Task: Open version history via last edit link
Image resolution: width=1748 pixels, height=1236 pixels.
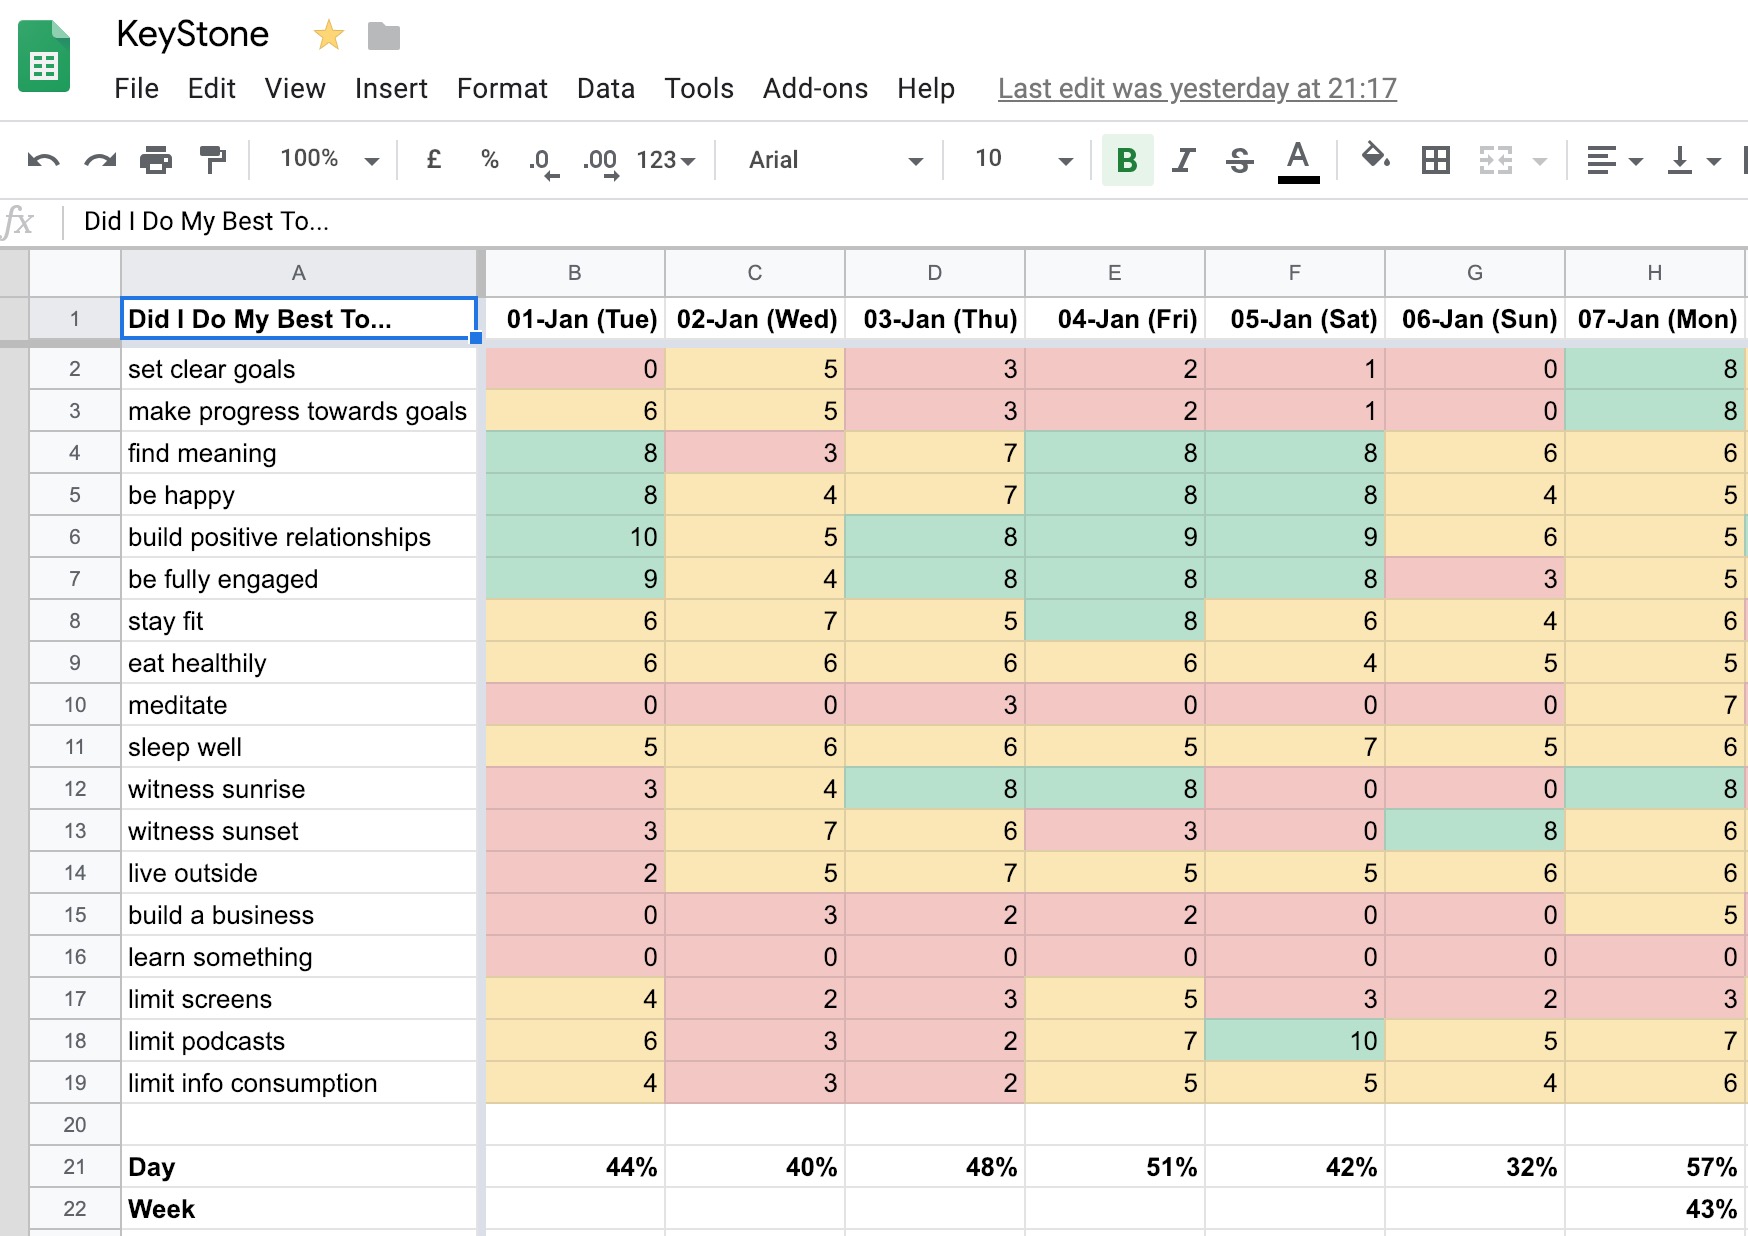Action: click(x=1196, y=88)
